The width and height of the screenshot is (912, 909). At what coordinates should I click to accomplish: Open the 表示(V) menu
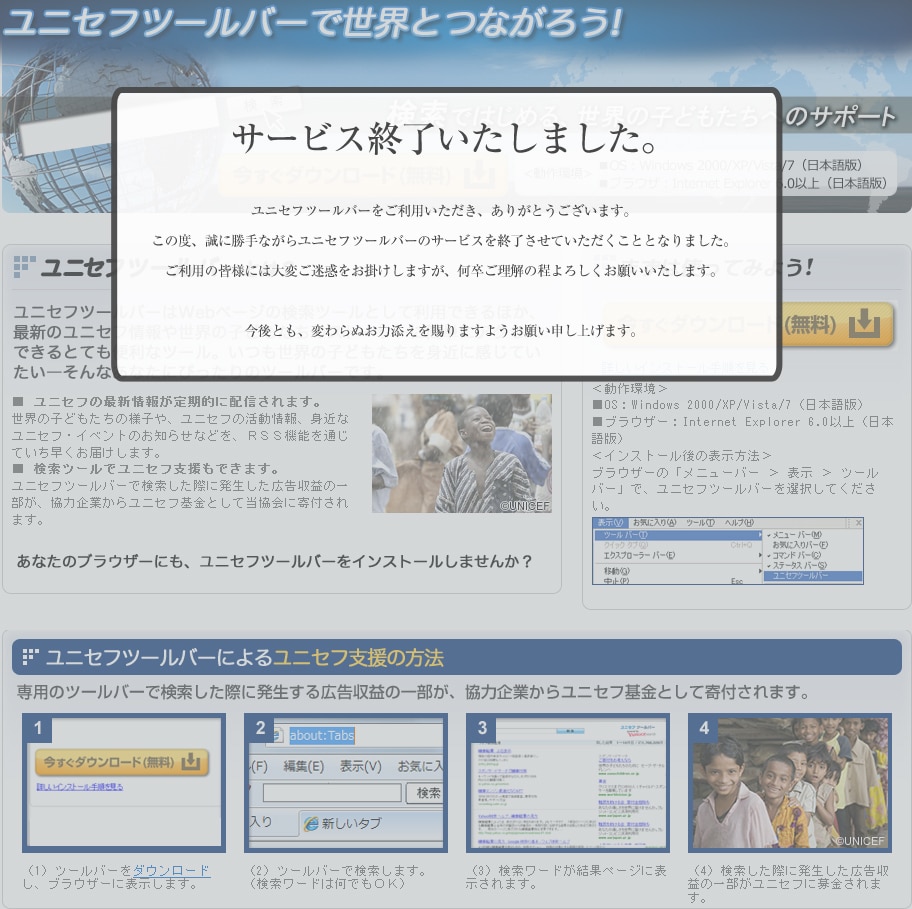point(610,523)
